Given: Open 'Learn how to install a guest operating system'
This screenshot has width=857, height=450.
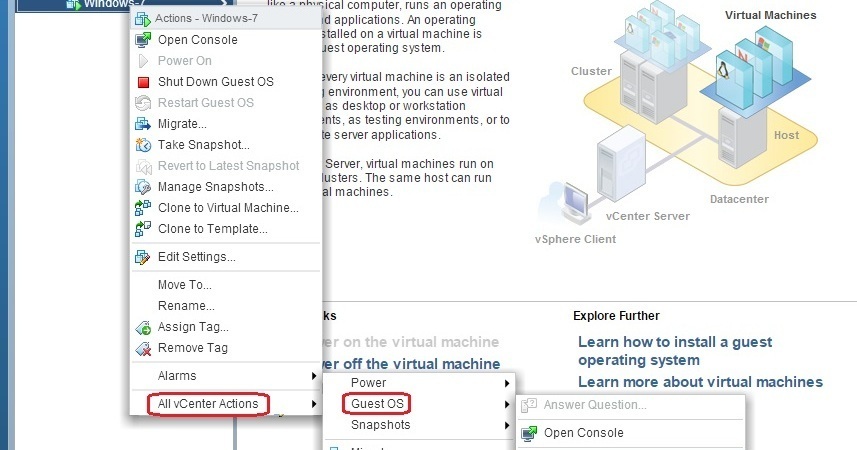Looking at the screenshot, I should click(675, 351).
